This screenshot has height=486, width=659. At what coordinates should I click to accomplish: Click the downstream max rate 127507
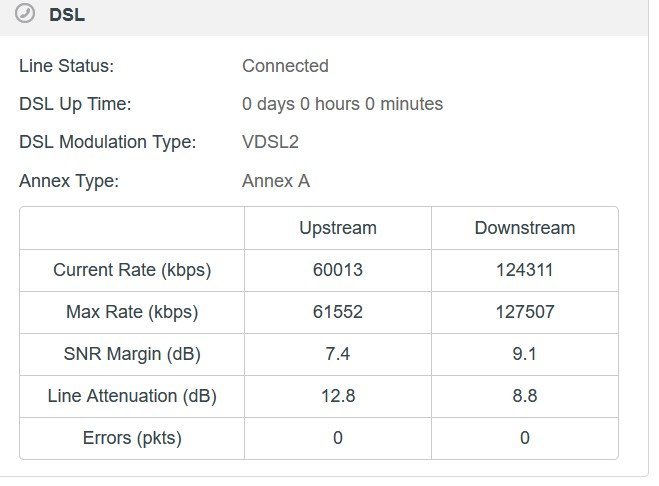525,312
